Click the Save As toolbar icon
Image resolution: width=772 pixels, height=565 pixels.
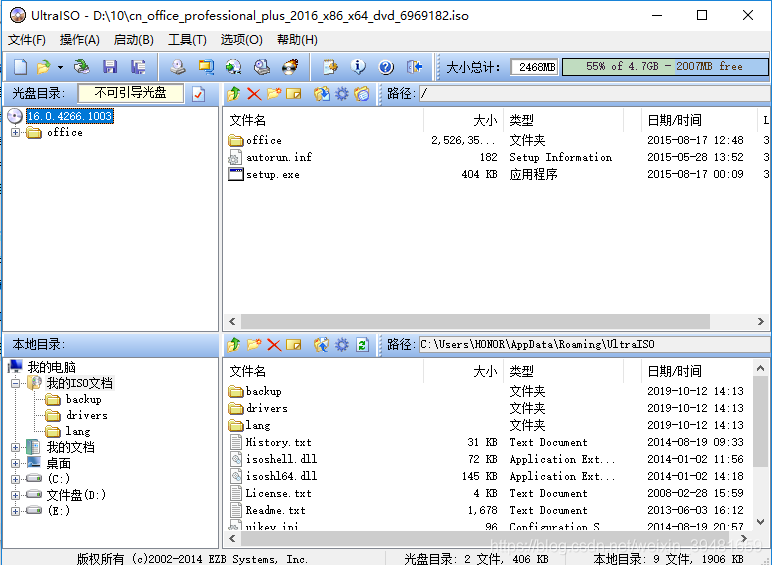[138, 66]
